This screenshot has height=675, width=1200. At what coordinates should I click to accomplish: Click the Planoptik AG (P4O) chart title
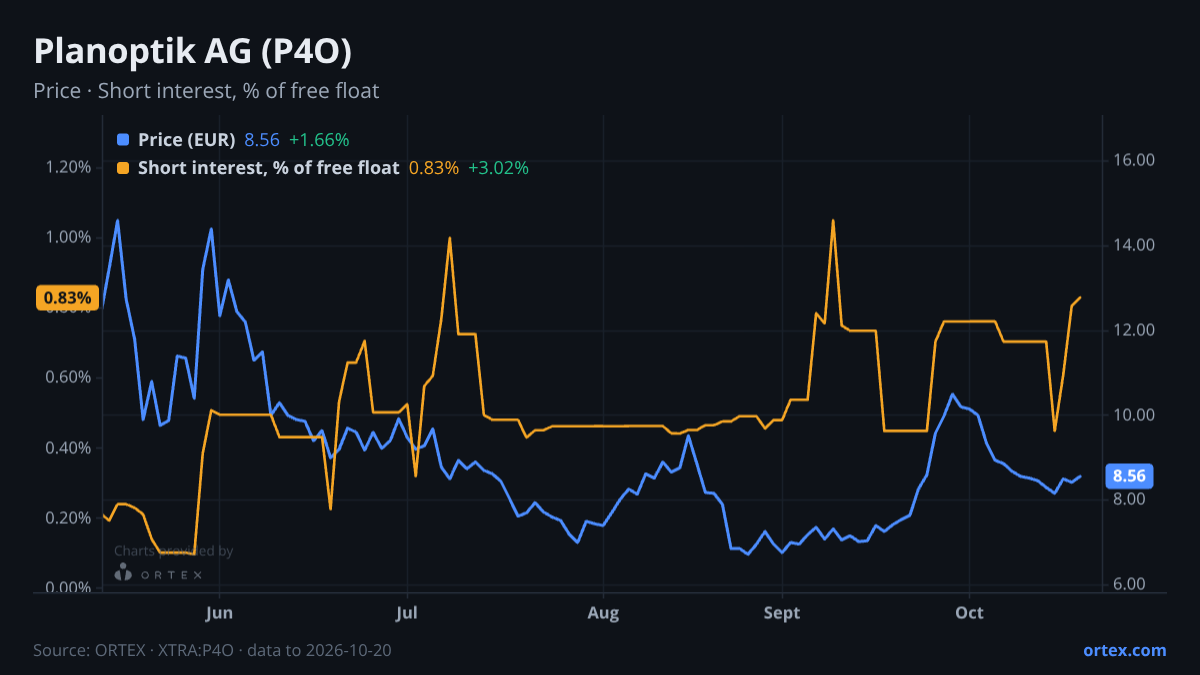click(x=192, y=51)
